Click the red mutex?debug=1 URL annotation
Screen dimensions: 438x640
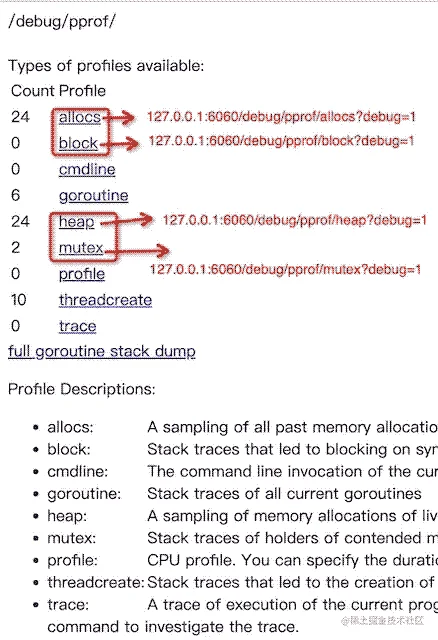coord(285,269)
